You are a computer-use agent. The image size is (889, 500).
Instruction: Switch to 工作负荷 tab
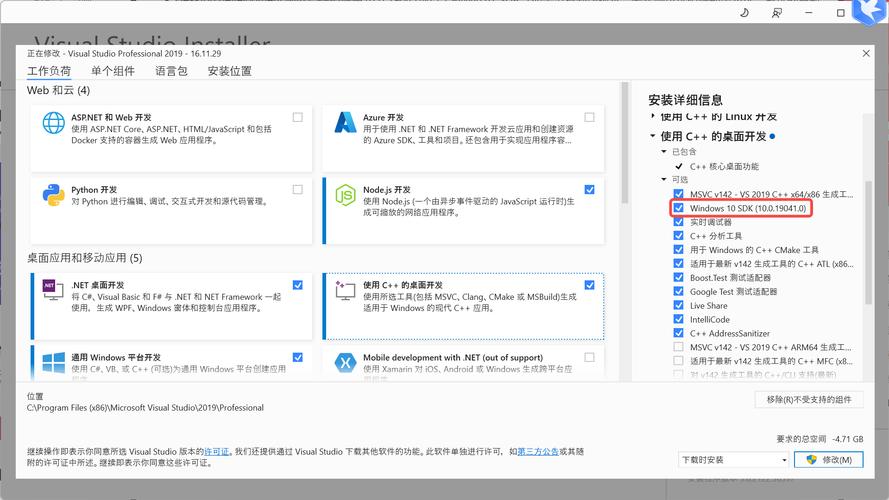click(49, 71)
